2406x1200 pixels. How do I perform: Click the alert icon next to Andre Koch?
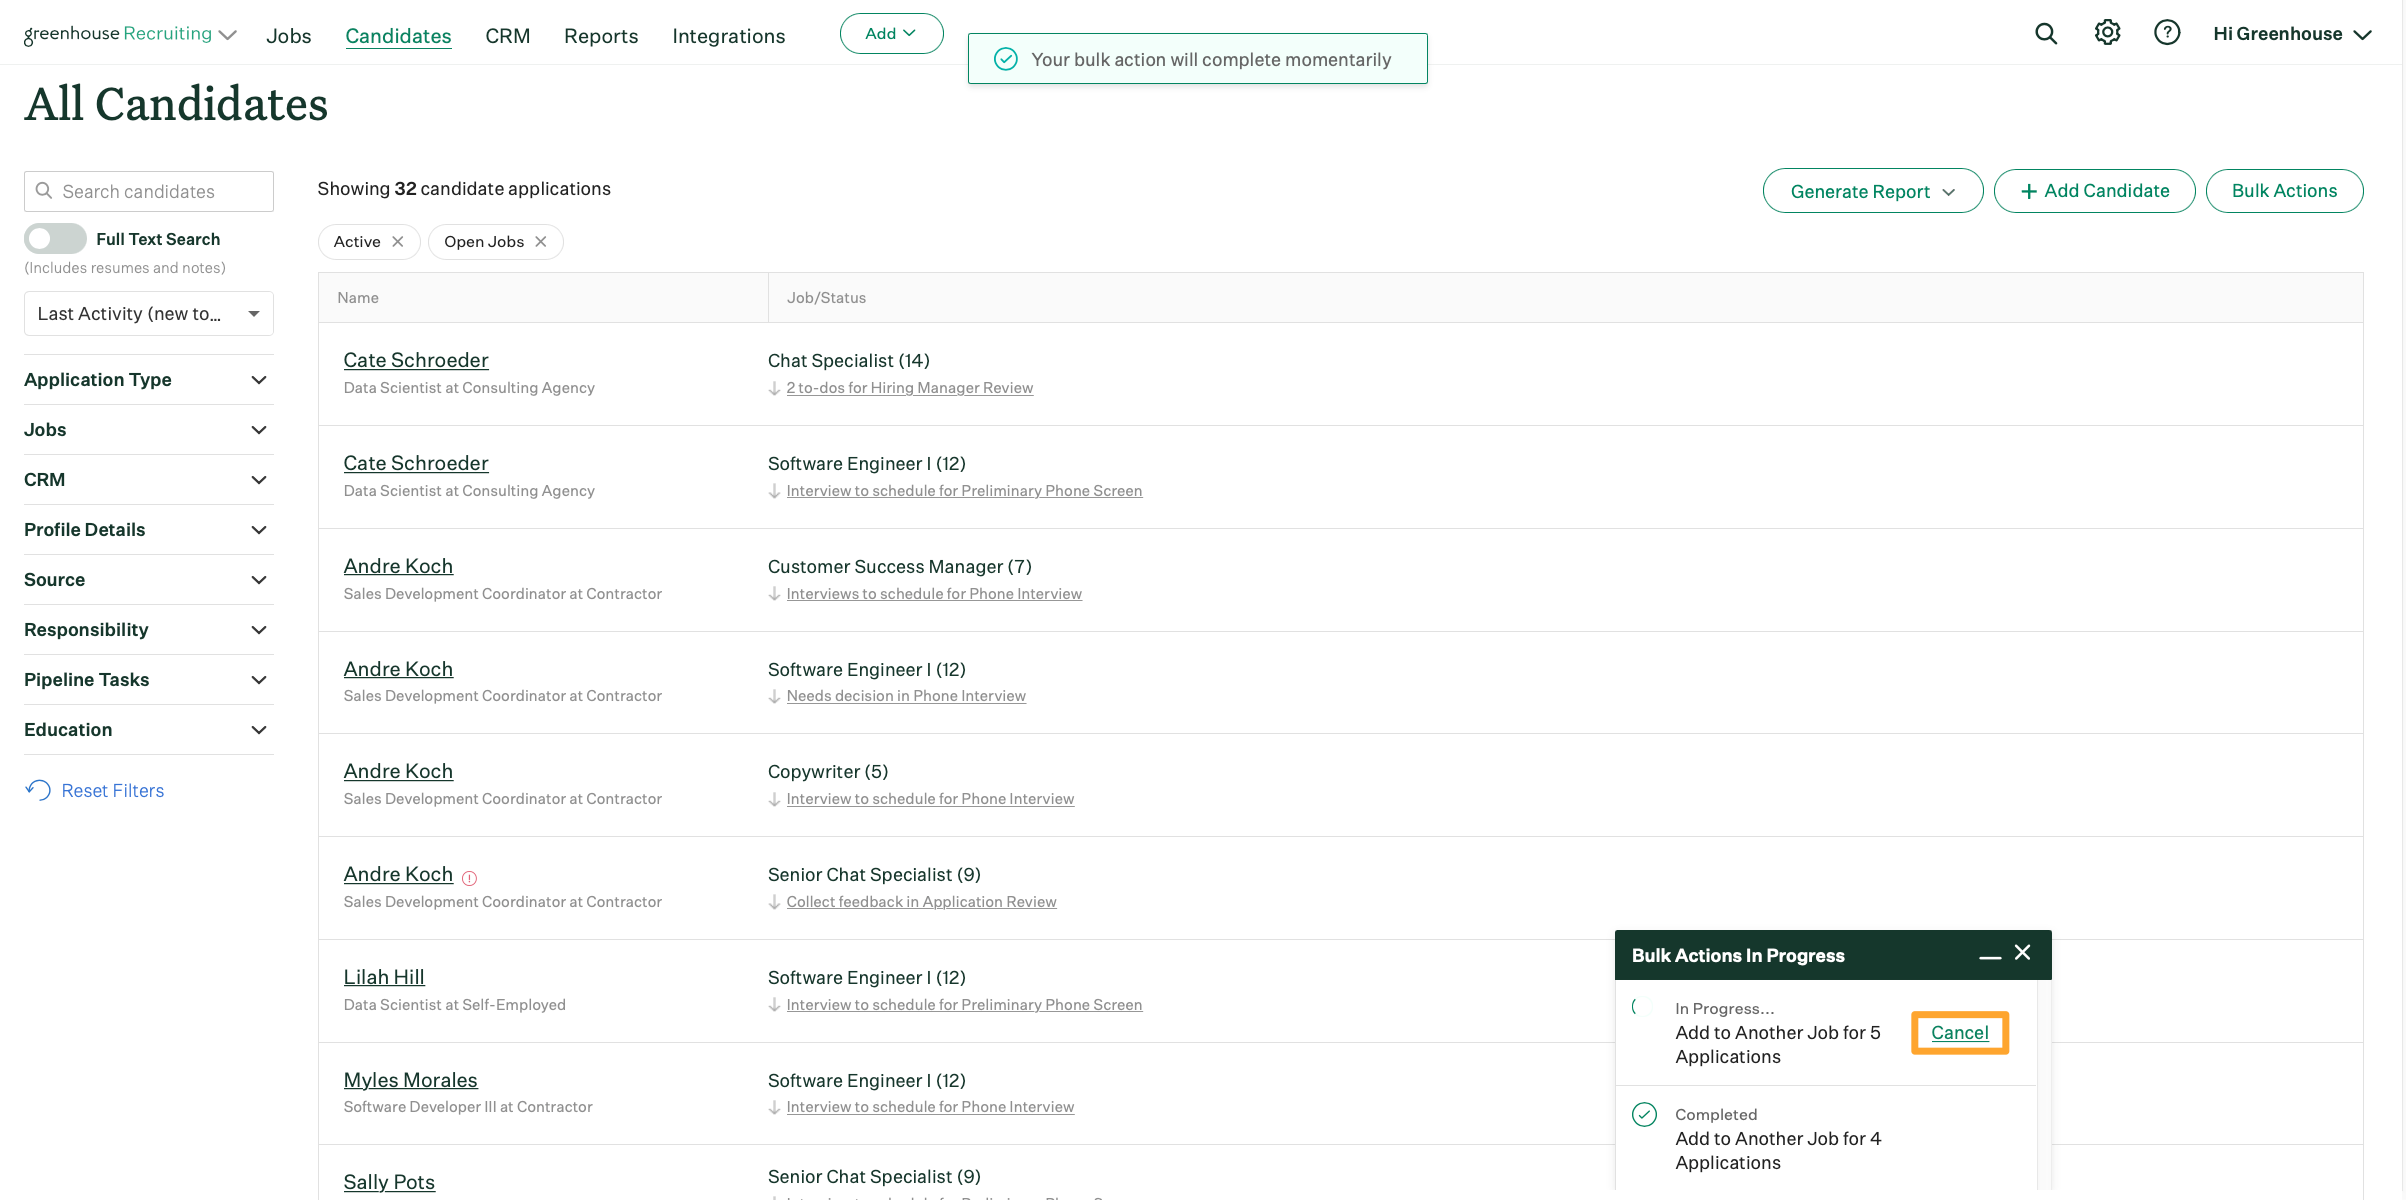470,878
